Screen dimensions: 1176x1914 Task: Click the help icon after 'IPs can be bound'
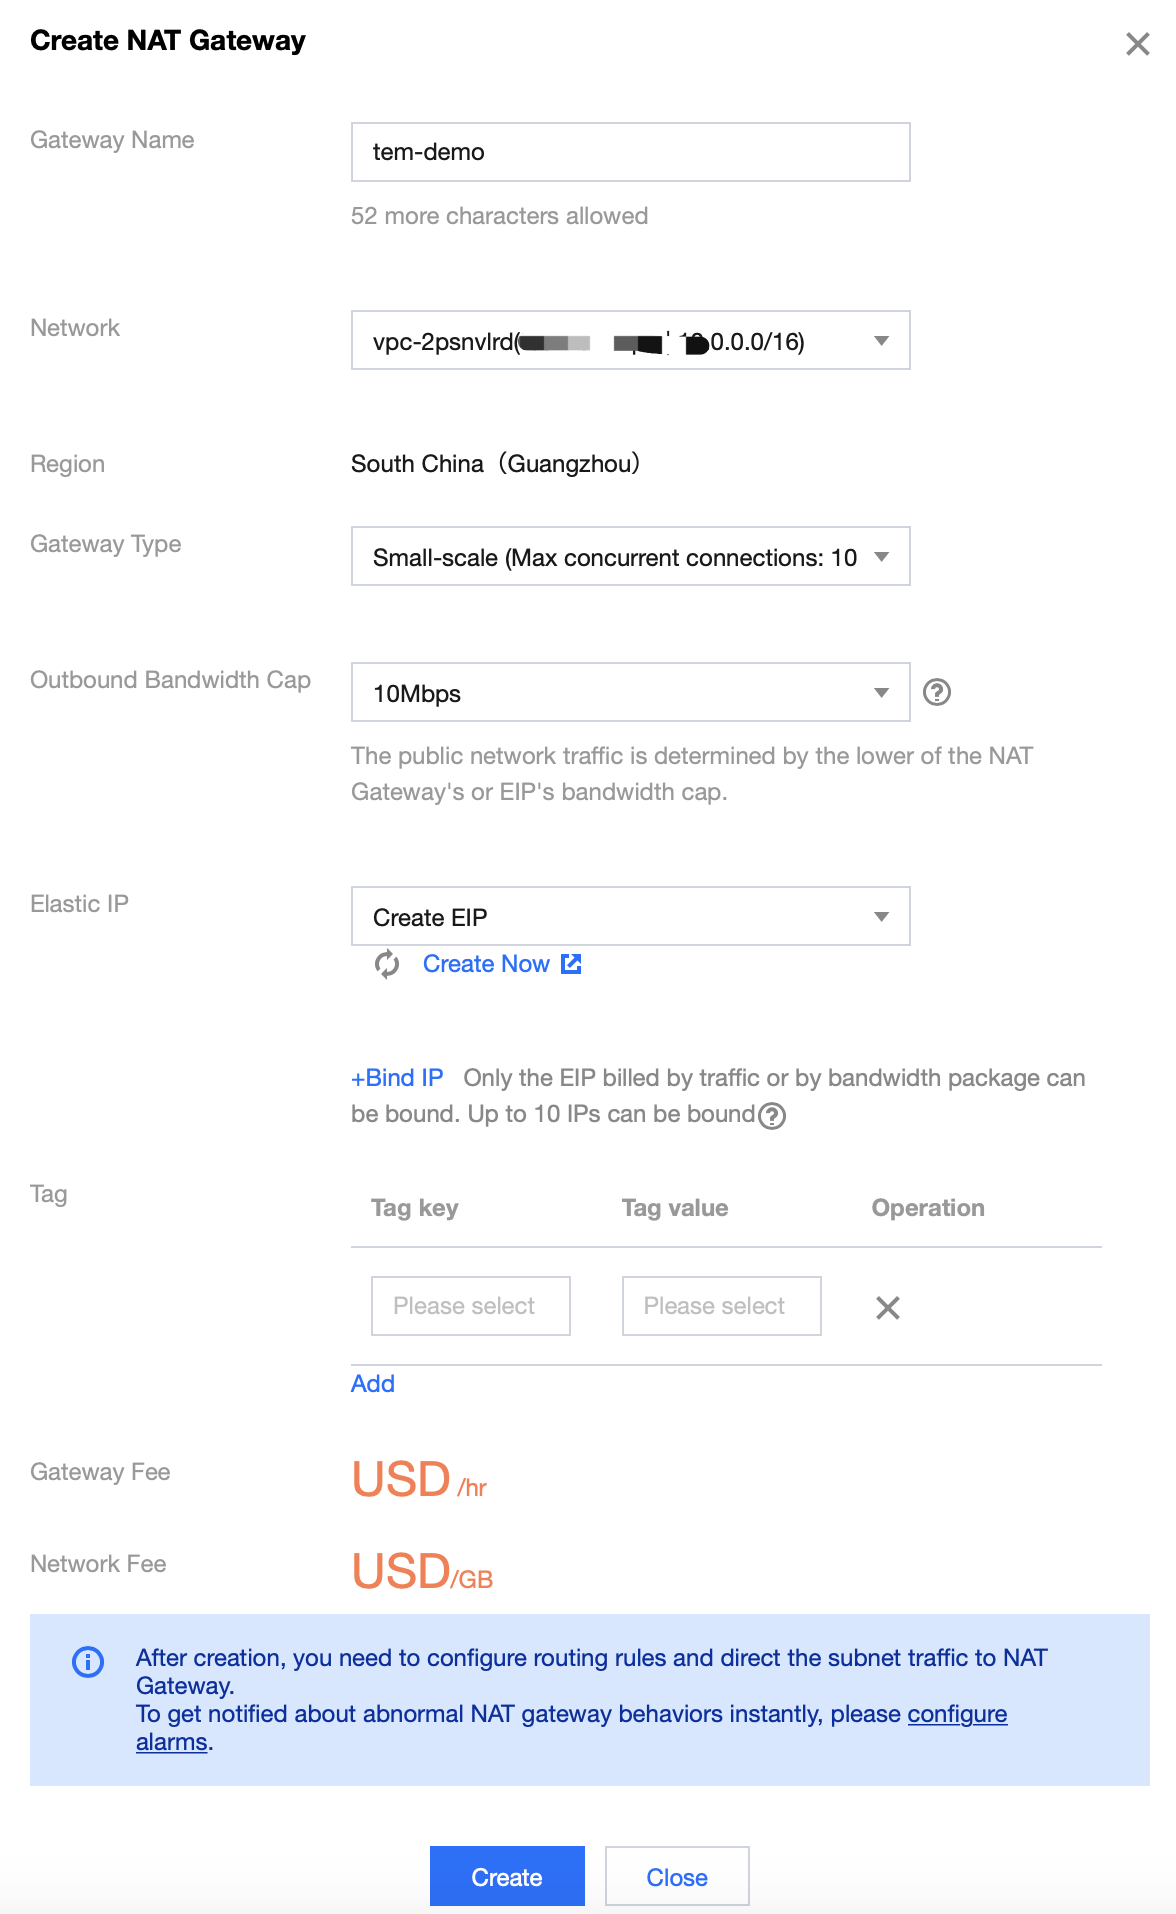tap(772, 1116)
